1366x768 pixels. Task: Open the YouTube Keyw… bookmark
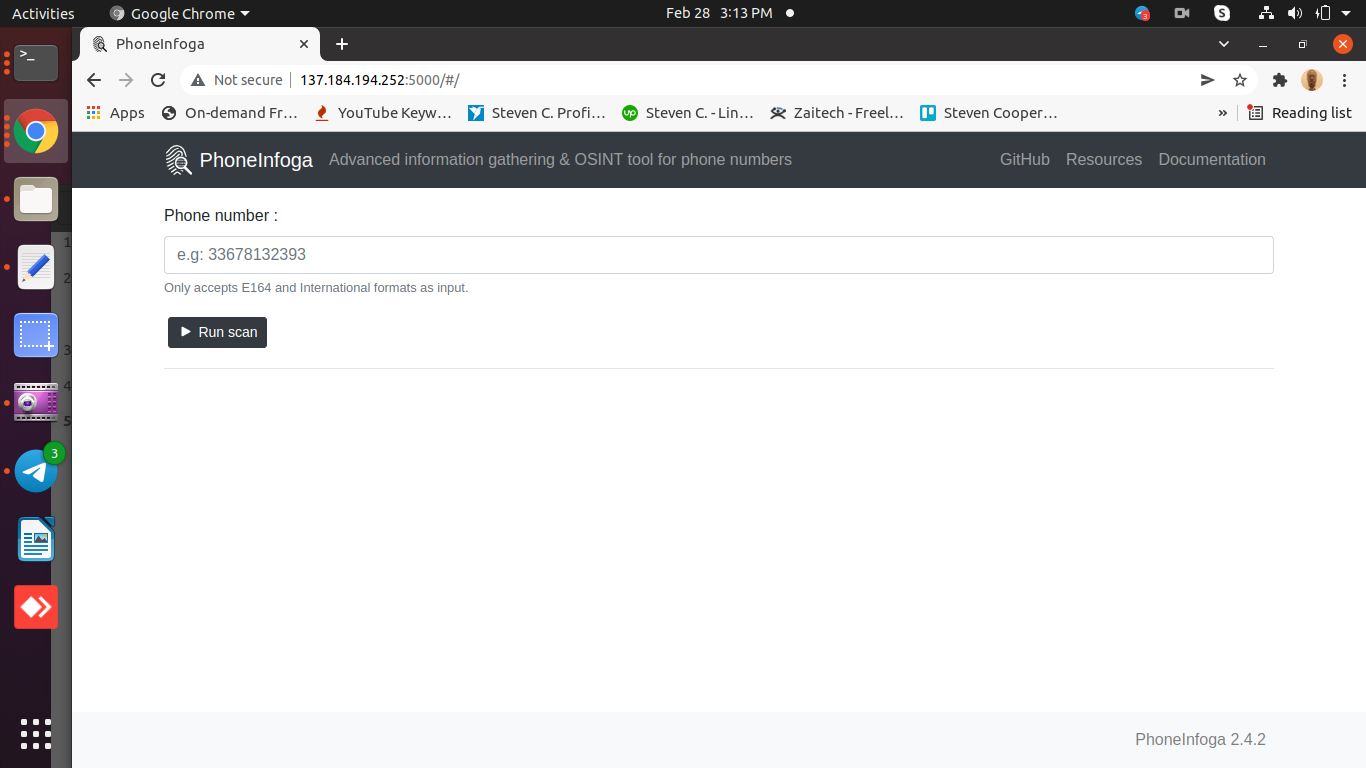[x=384, y=113]
